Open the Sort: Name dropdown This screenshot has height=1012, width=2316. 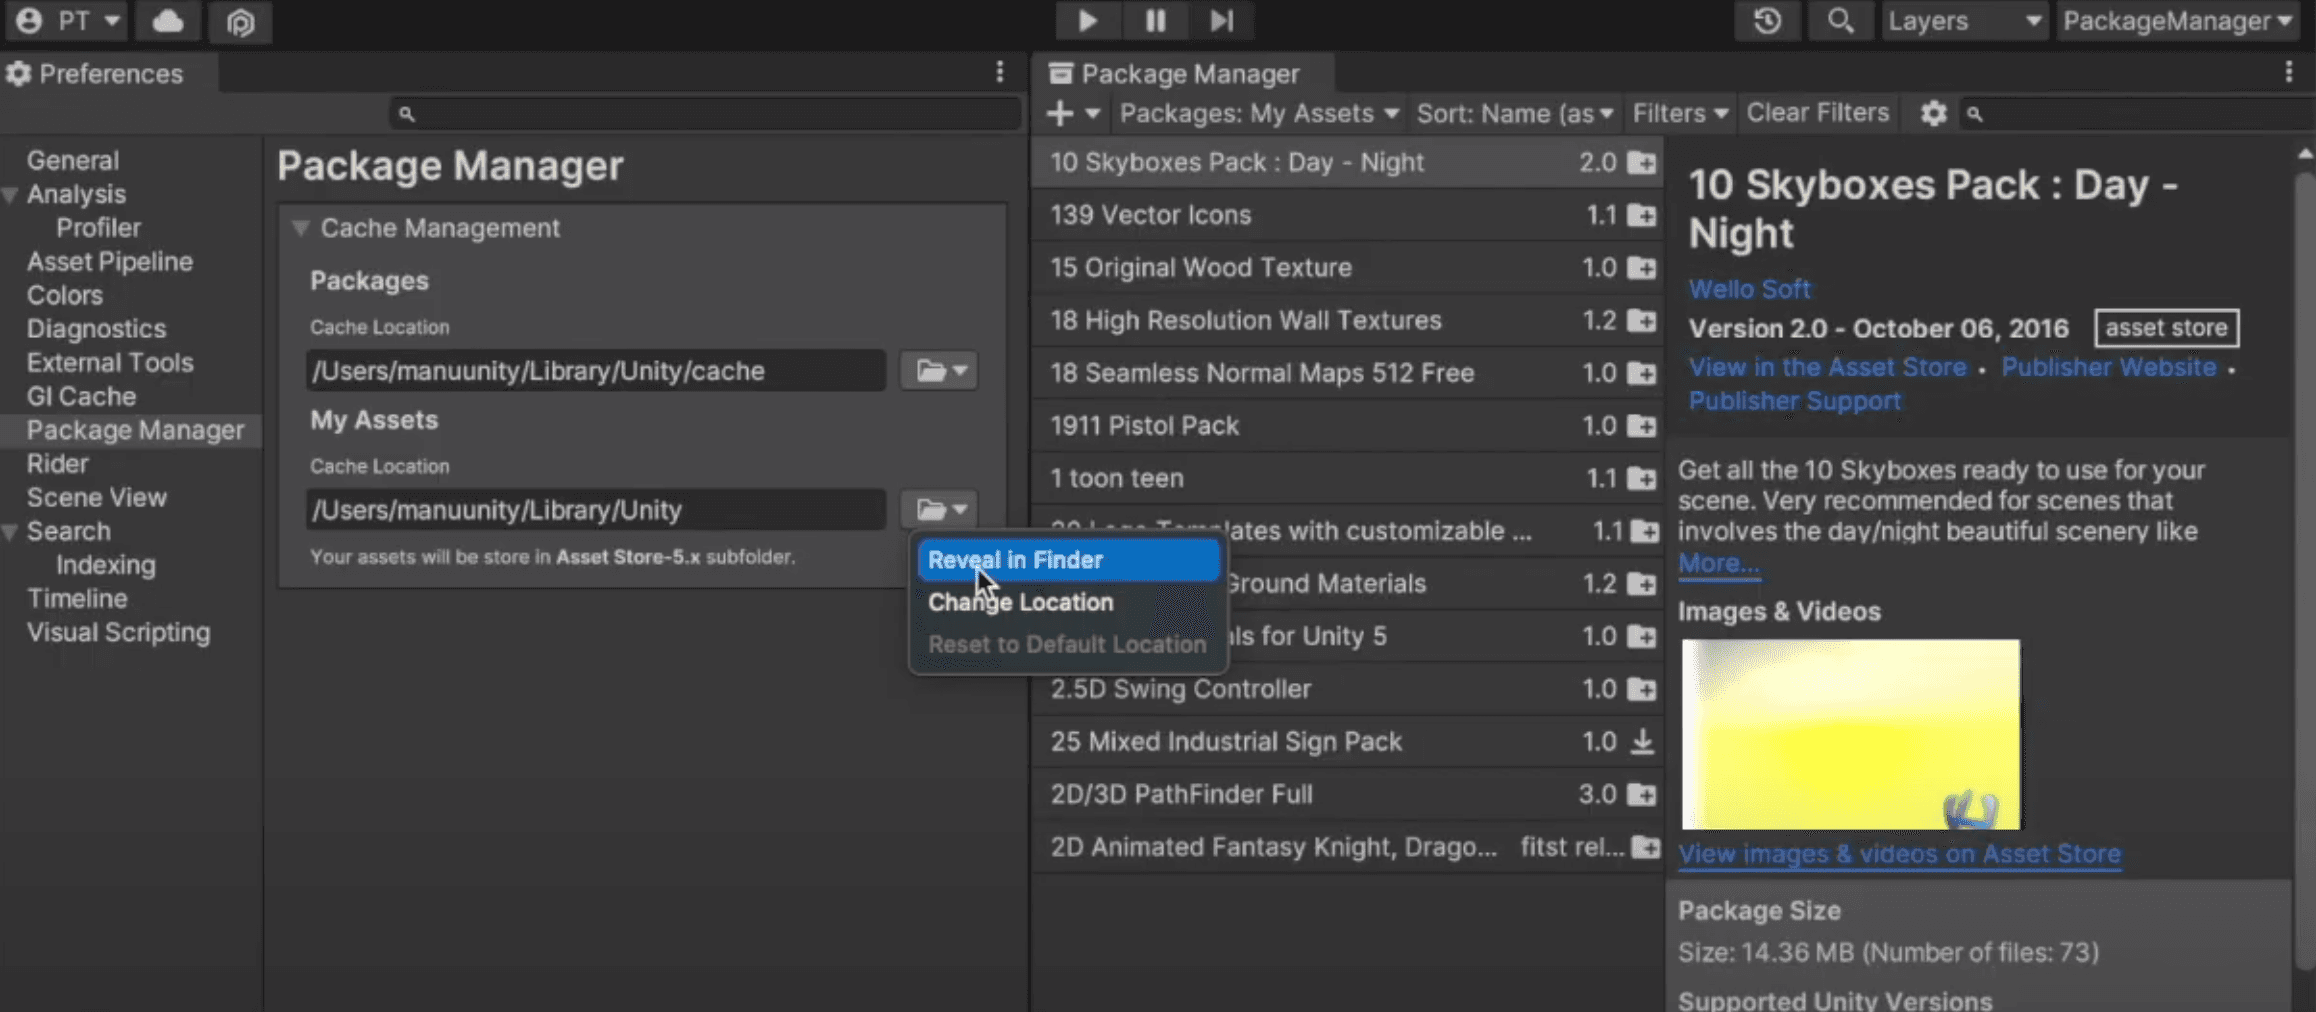click(x=1513, y=113)
